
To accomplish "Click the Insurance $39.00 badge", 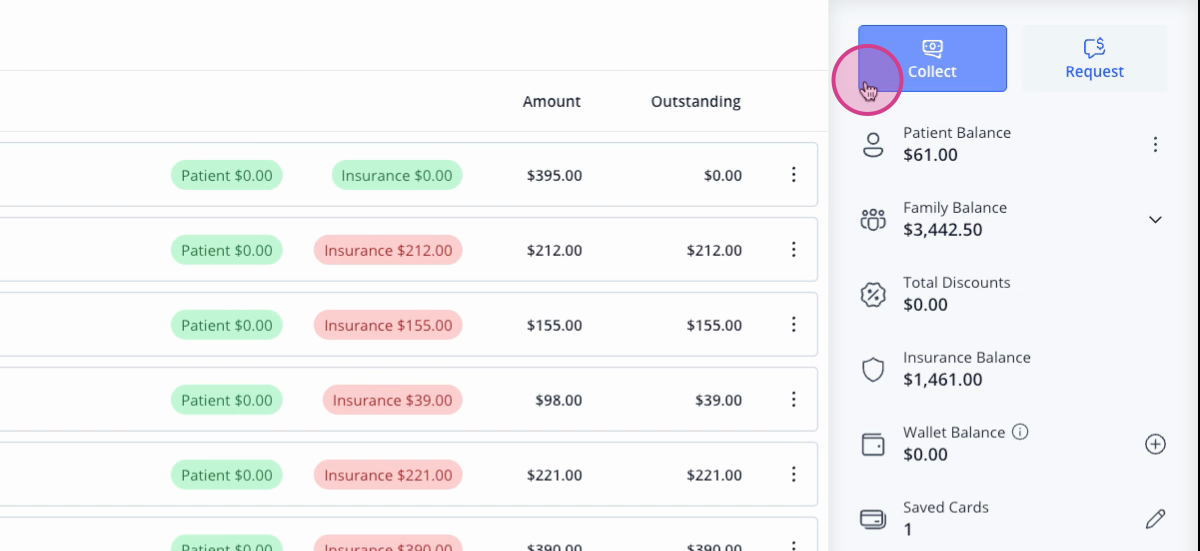I will point(392,400).
